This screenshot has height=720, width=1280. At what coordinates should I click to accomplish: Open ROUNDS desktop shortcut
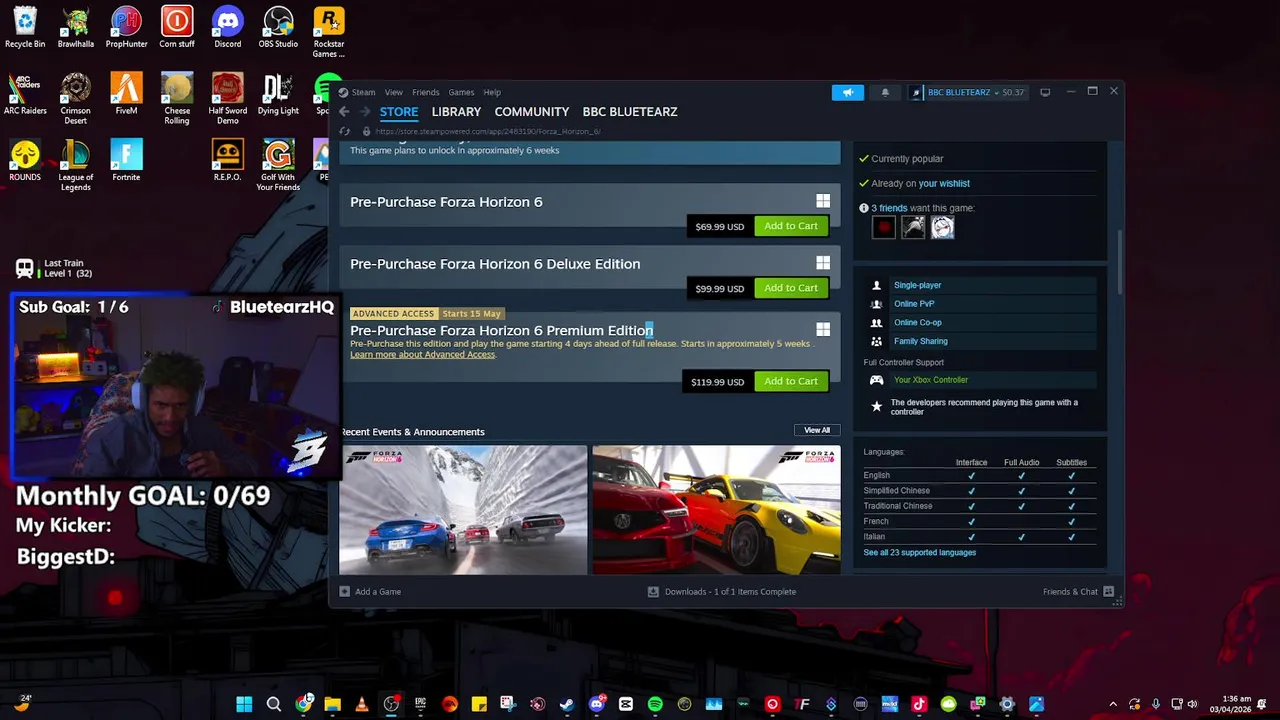[x=25, y=160]
